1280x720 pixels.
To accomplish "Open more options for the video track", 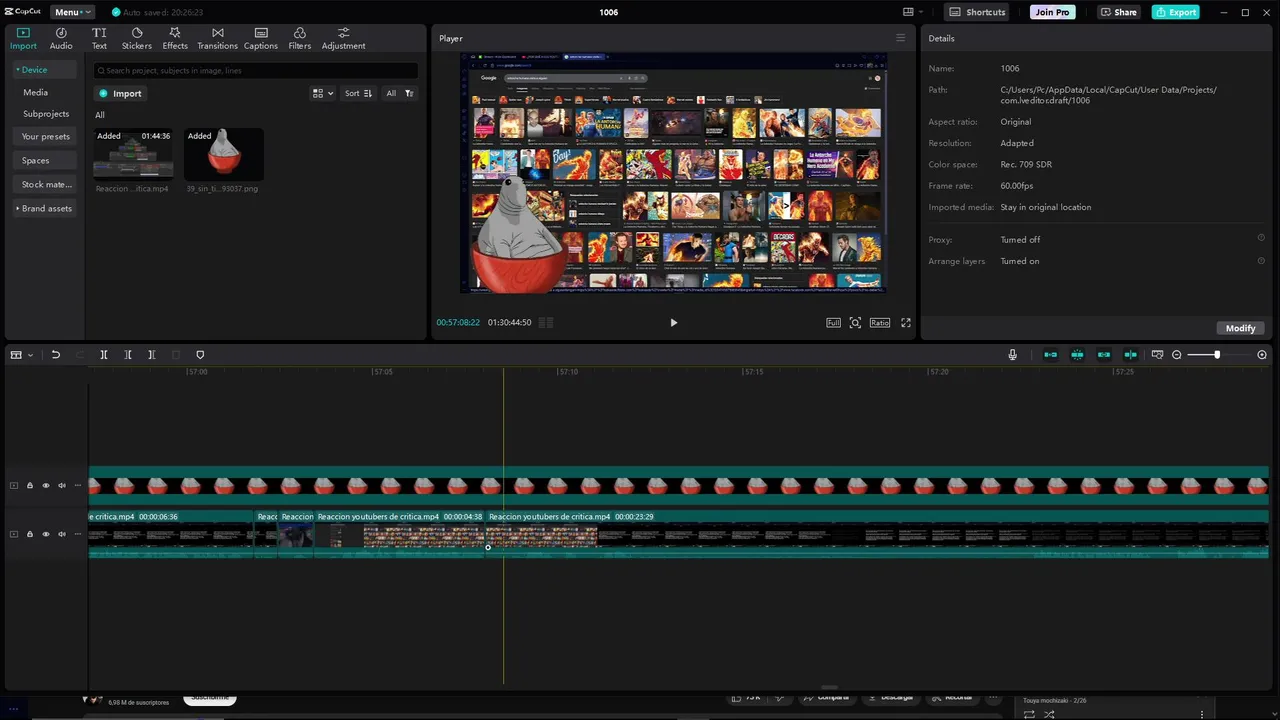I will (x=78, y=534).
